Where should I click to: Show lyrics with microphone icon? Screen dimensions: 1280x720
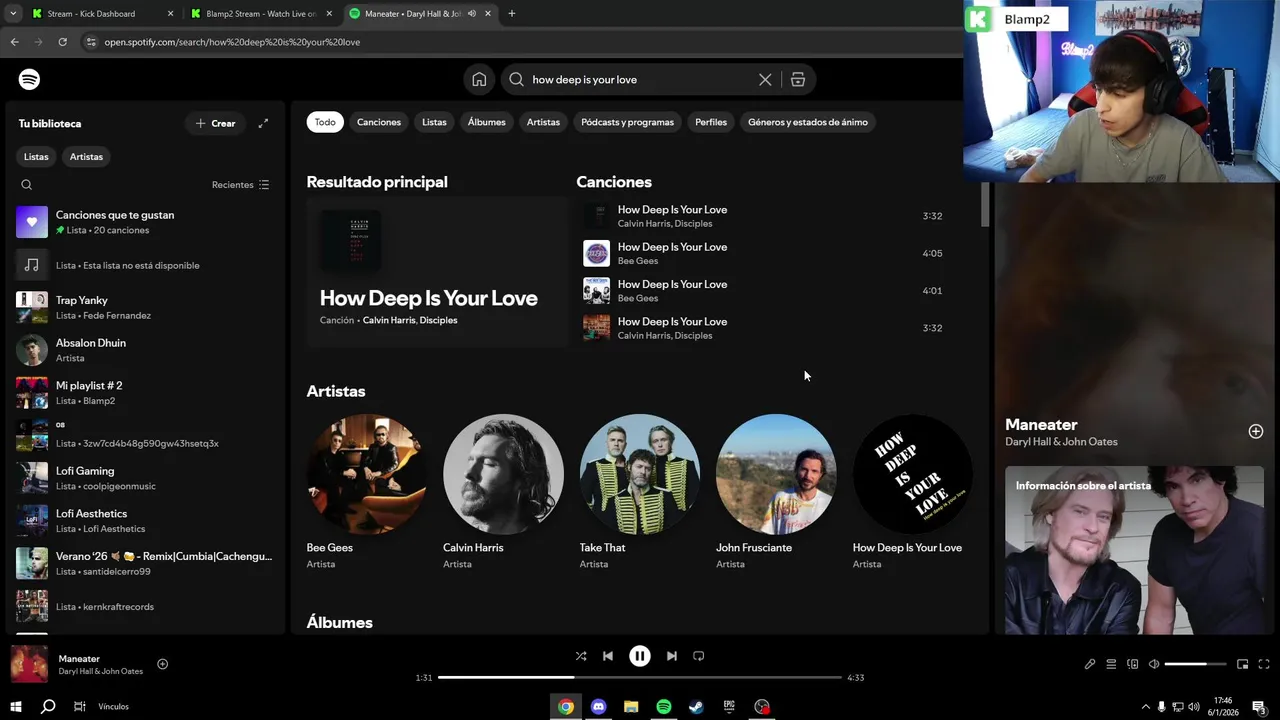coord(1090,664)
